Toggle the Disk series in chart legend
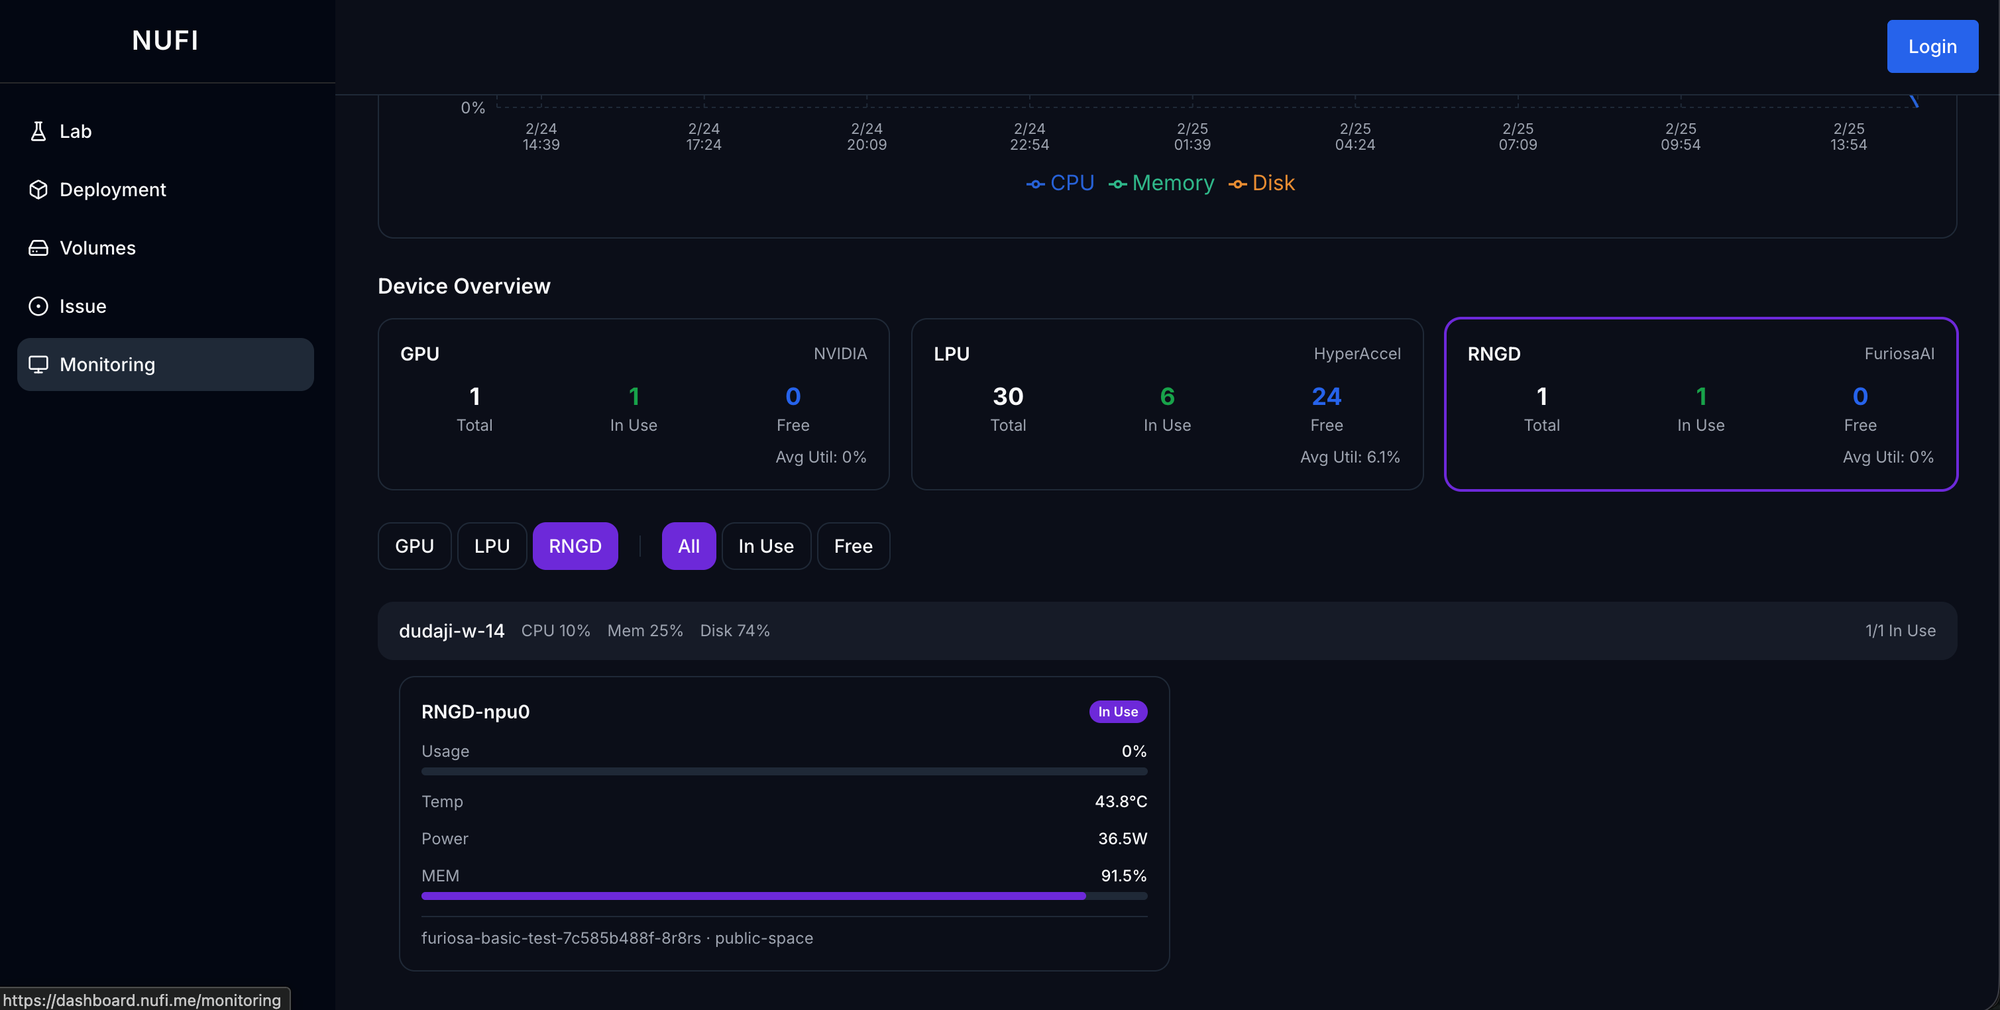This screenshot has width=2000, height=1010. point(1261,184)
